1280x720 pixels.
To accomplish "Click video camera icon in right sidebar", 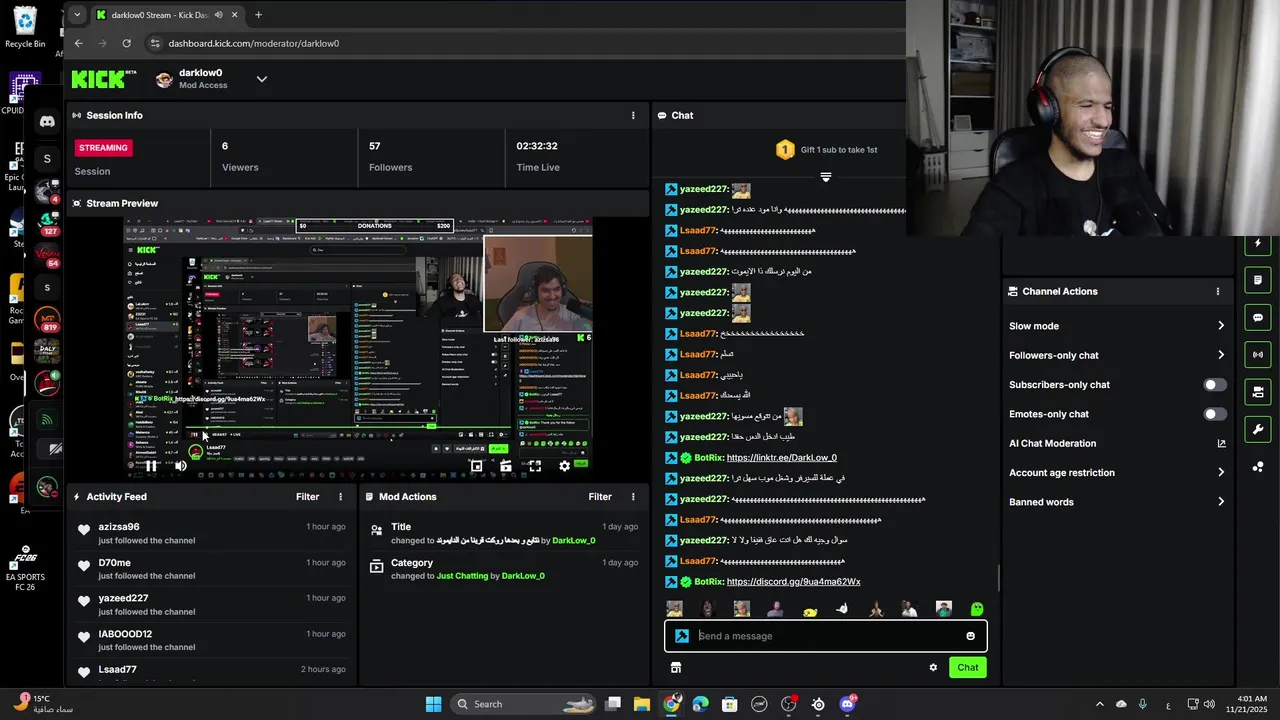I will pyautogui.click(x=1258, y=391).
